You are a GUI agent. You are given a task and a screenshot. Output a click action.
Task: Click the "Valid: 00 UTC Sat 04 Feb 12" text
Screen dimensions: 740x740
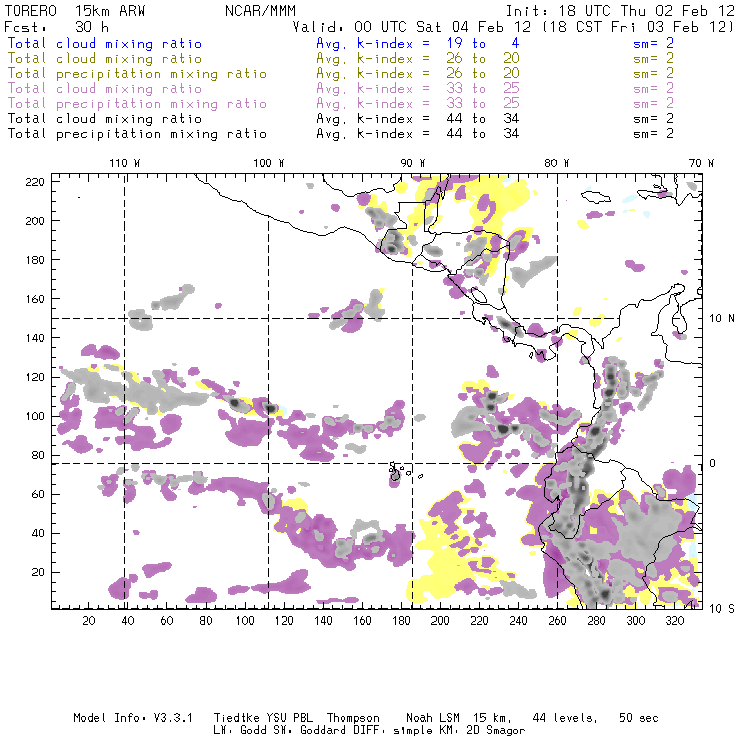coord(412,27)
